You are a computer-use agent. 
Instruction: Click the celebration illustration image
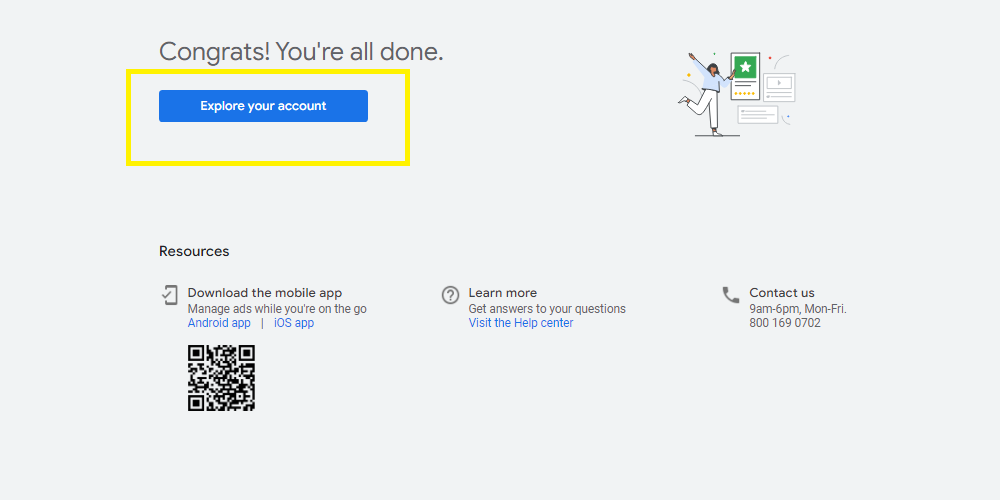click(737, 94)
